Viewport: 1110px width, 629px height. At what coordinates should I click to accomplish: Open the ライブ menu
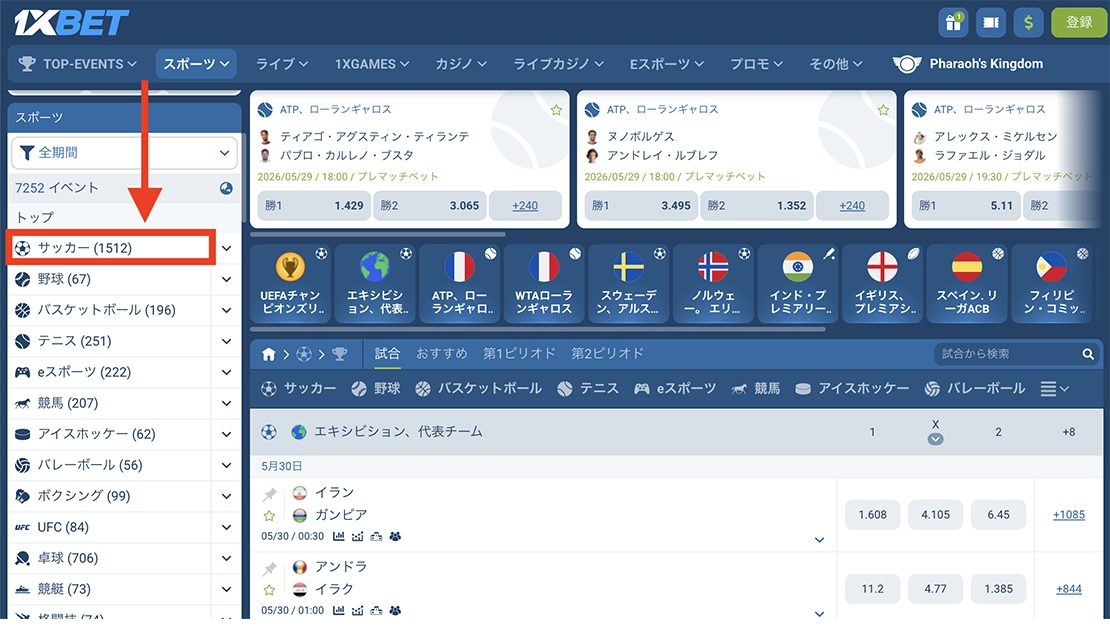(x=282, y=64)
